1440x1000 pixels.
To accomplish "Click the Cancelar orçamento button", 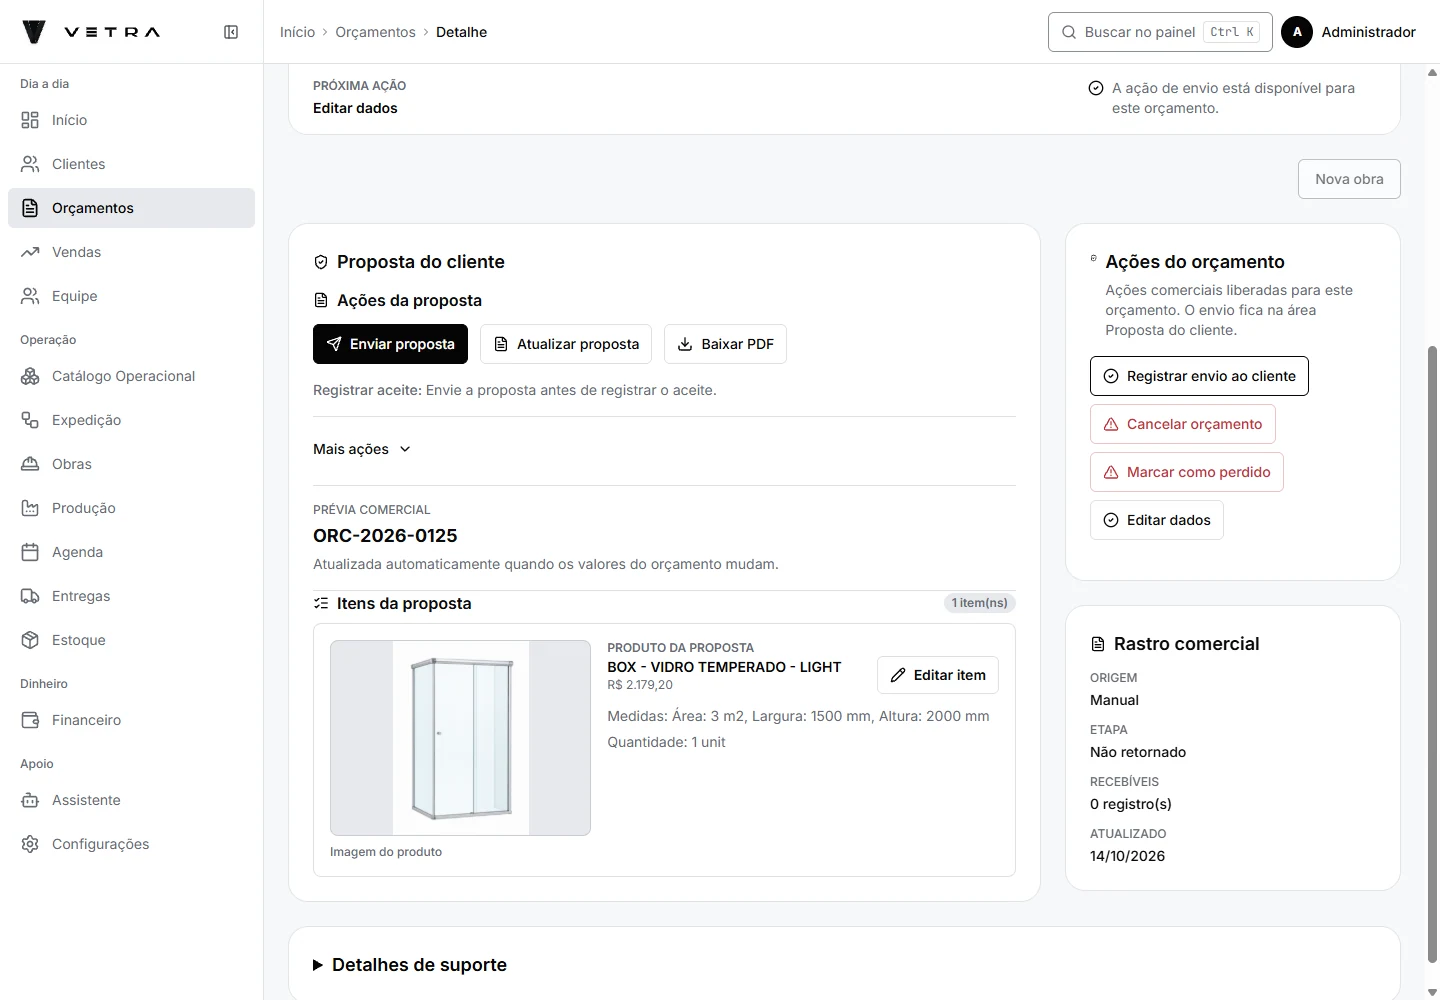I will point(1183,424).
